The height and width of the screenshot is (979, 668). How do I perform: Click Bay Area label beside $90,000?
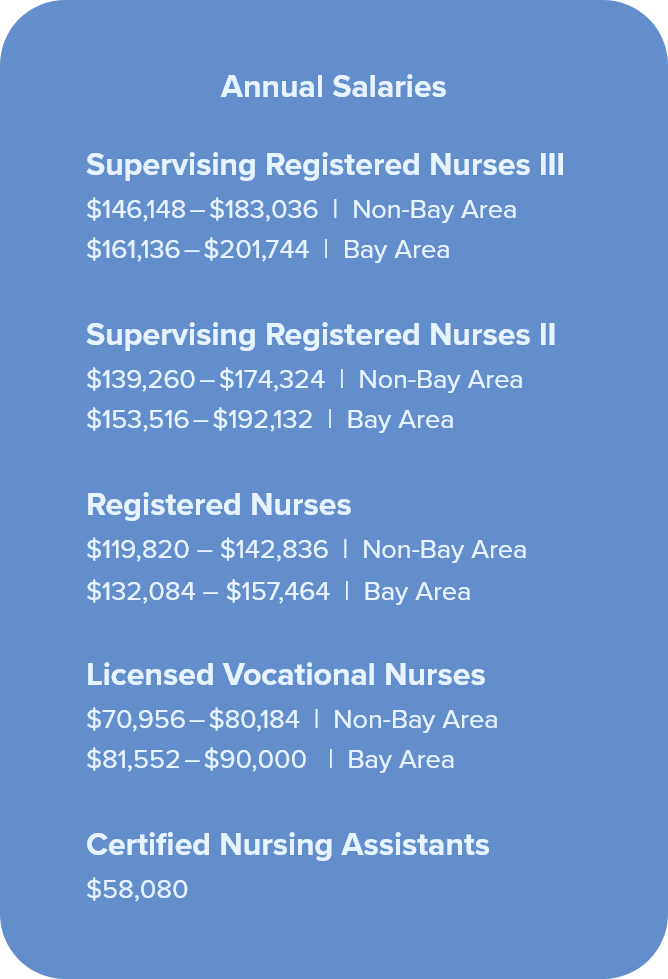point(400,759)
